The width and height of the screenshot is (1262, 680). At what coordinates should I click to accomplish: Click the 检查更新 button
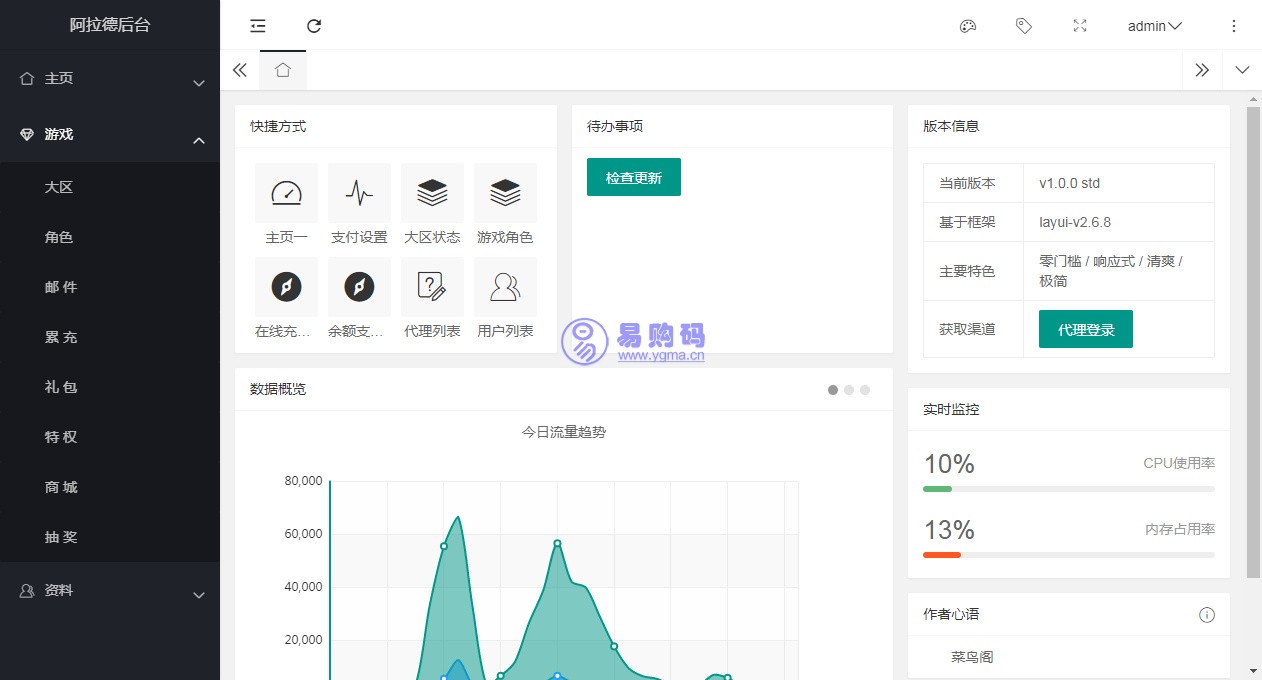[x=633, y=176]
